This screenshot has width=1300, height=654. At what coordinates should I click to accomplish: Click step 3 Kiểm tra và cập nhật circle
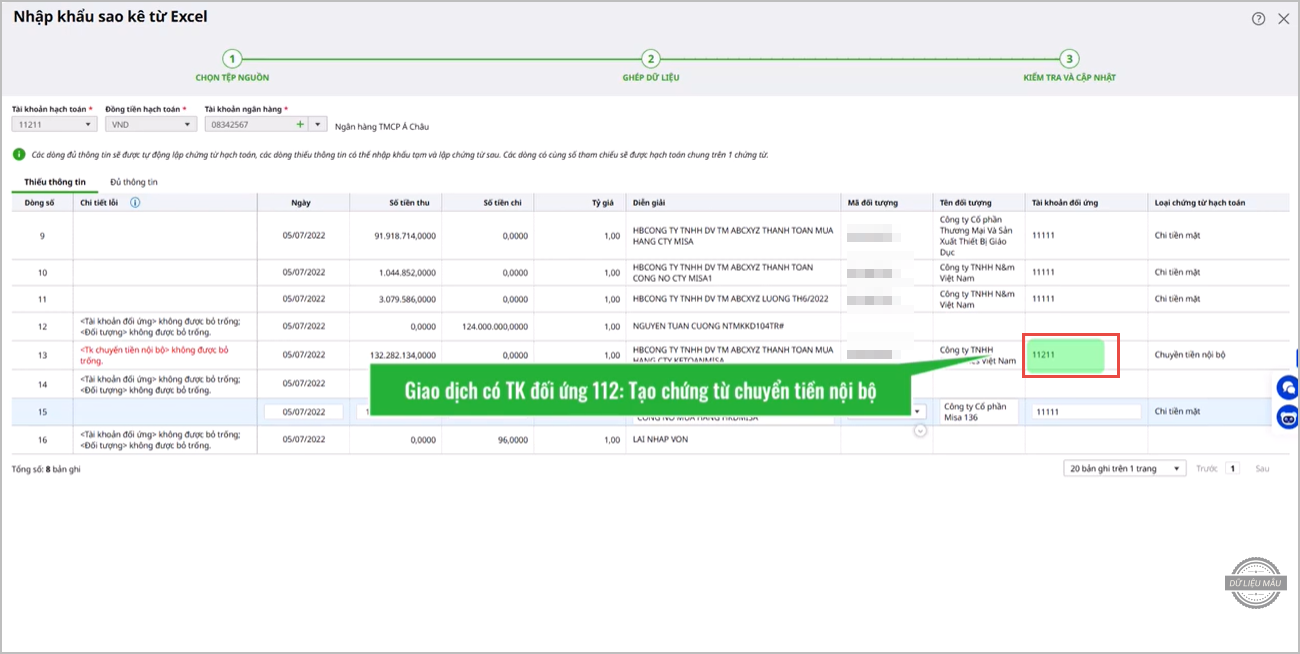point(1069,59)
